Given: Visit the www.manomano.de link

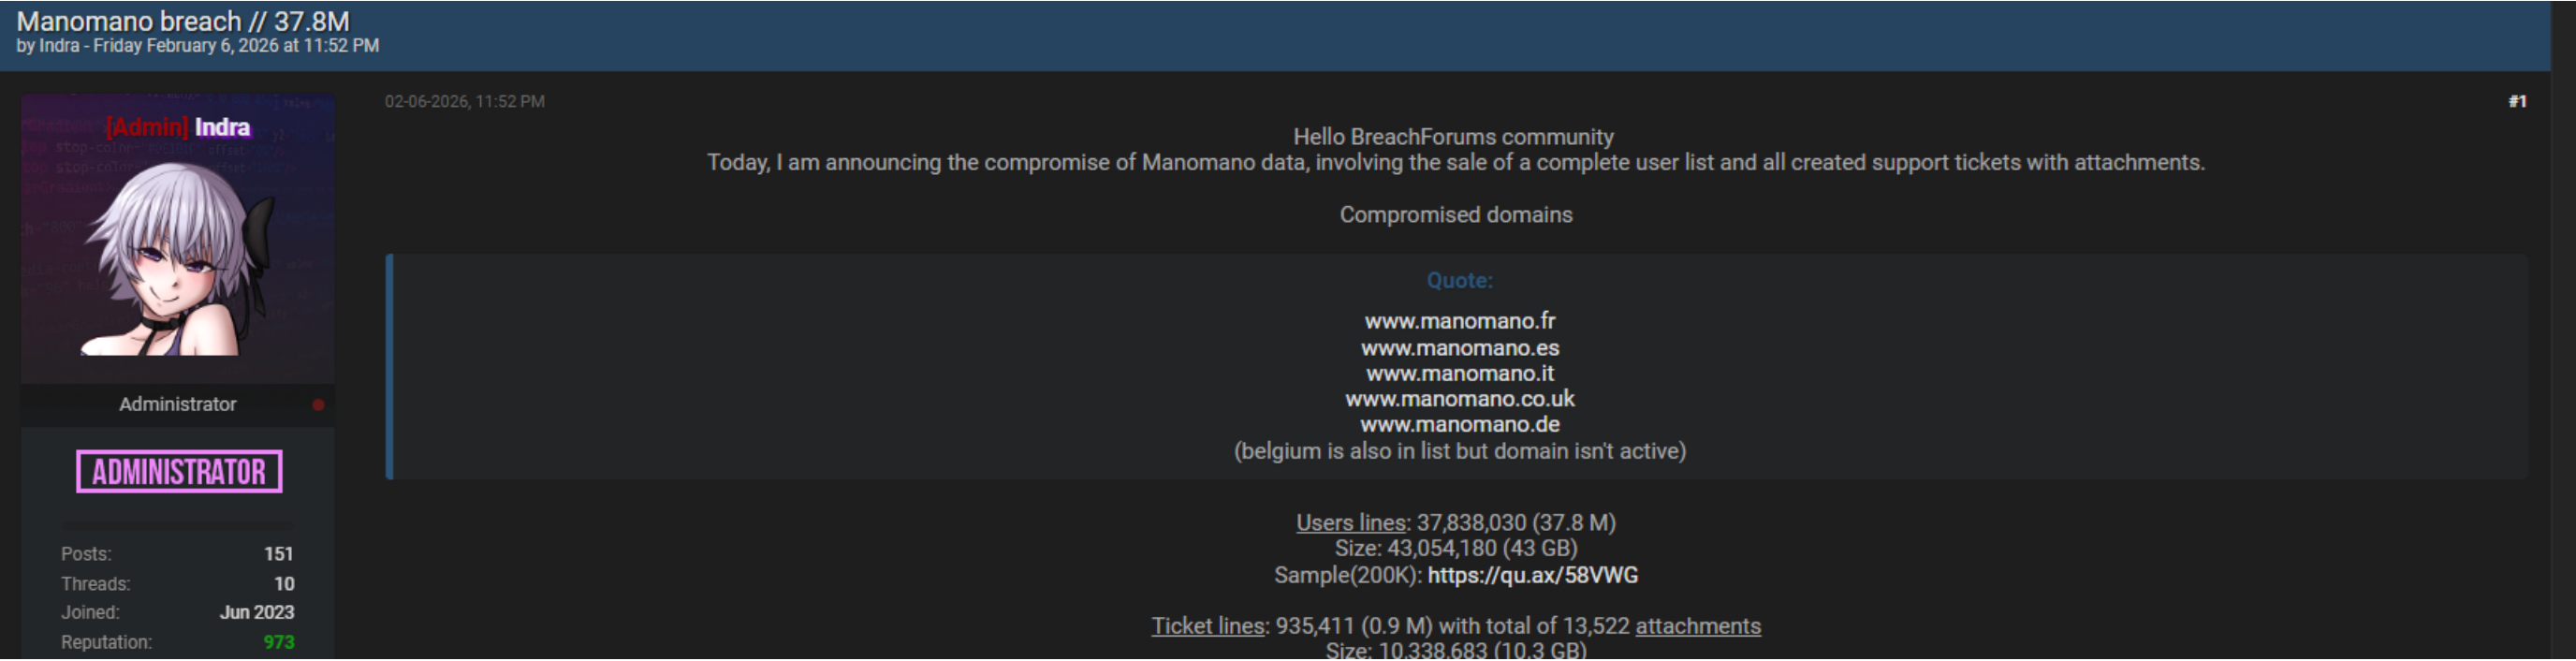Looking at the screenshot, I should click(1459, 425).
